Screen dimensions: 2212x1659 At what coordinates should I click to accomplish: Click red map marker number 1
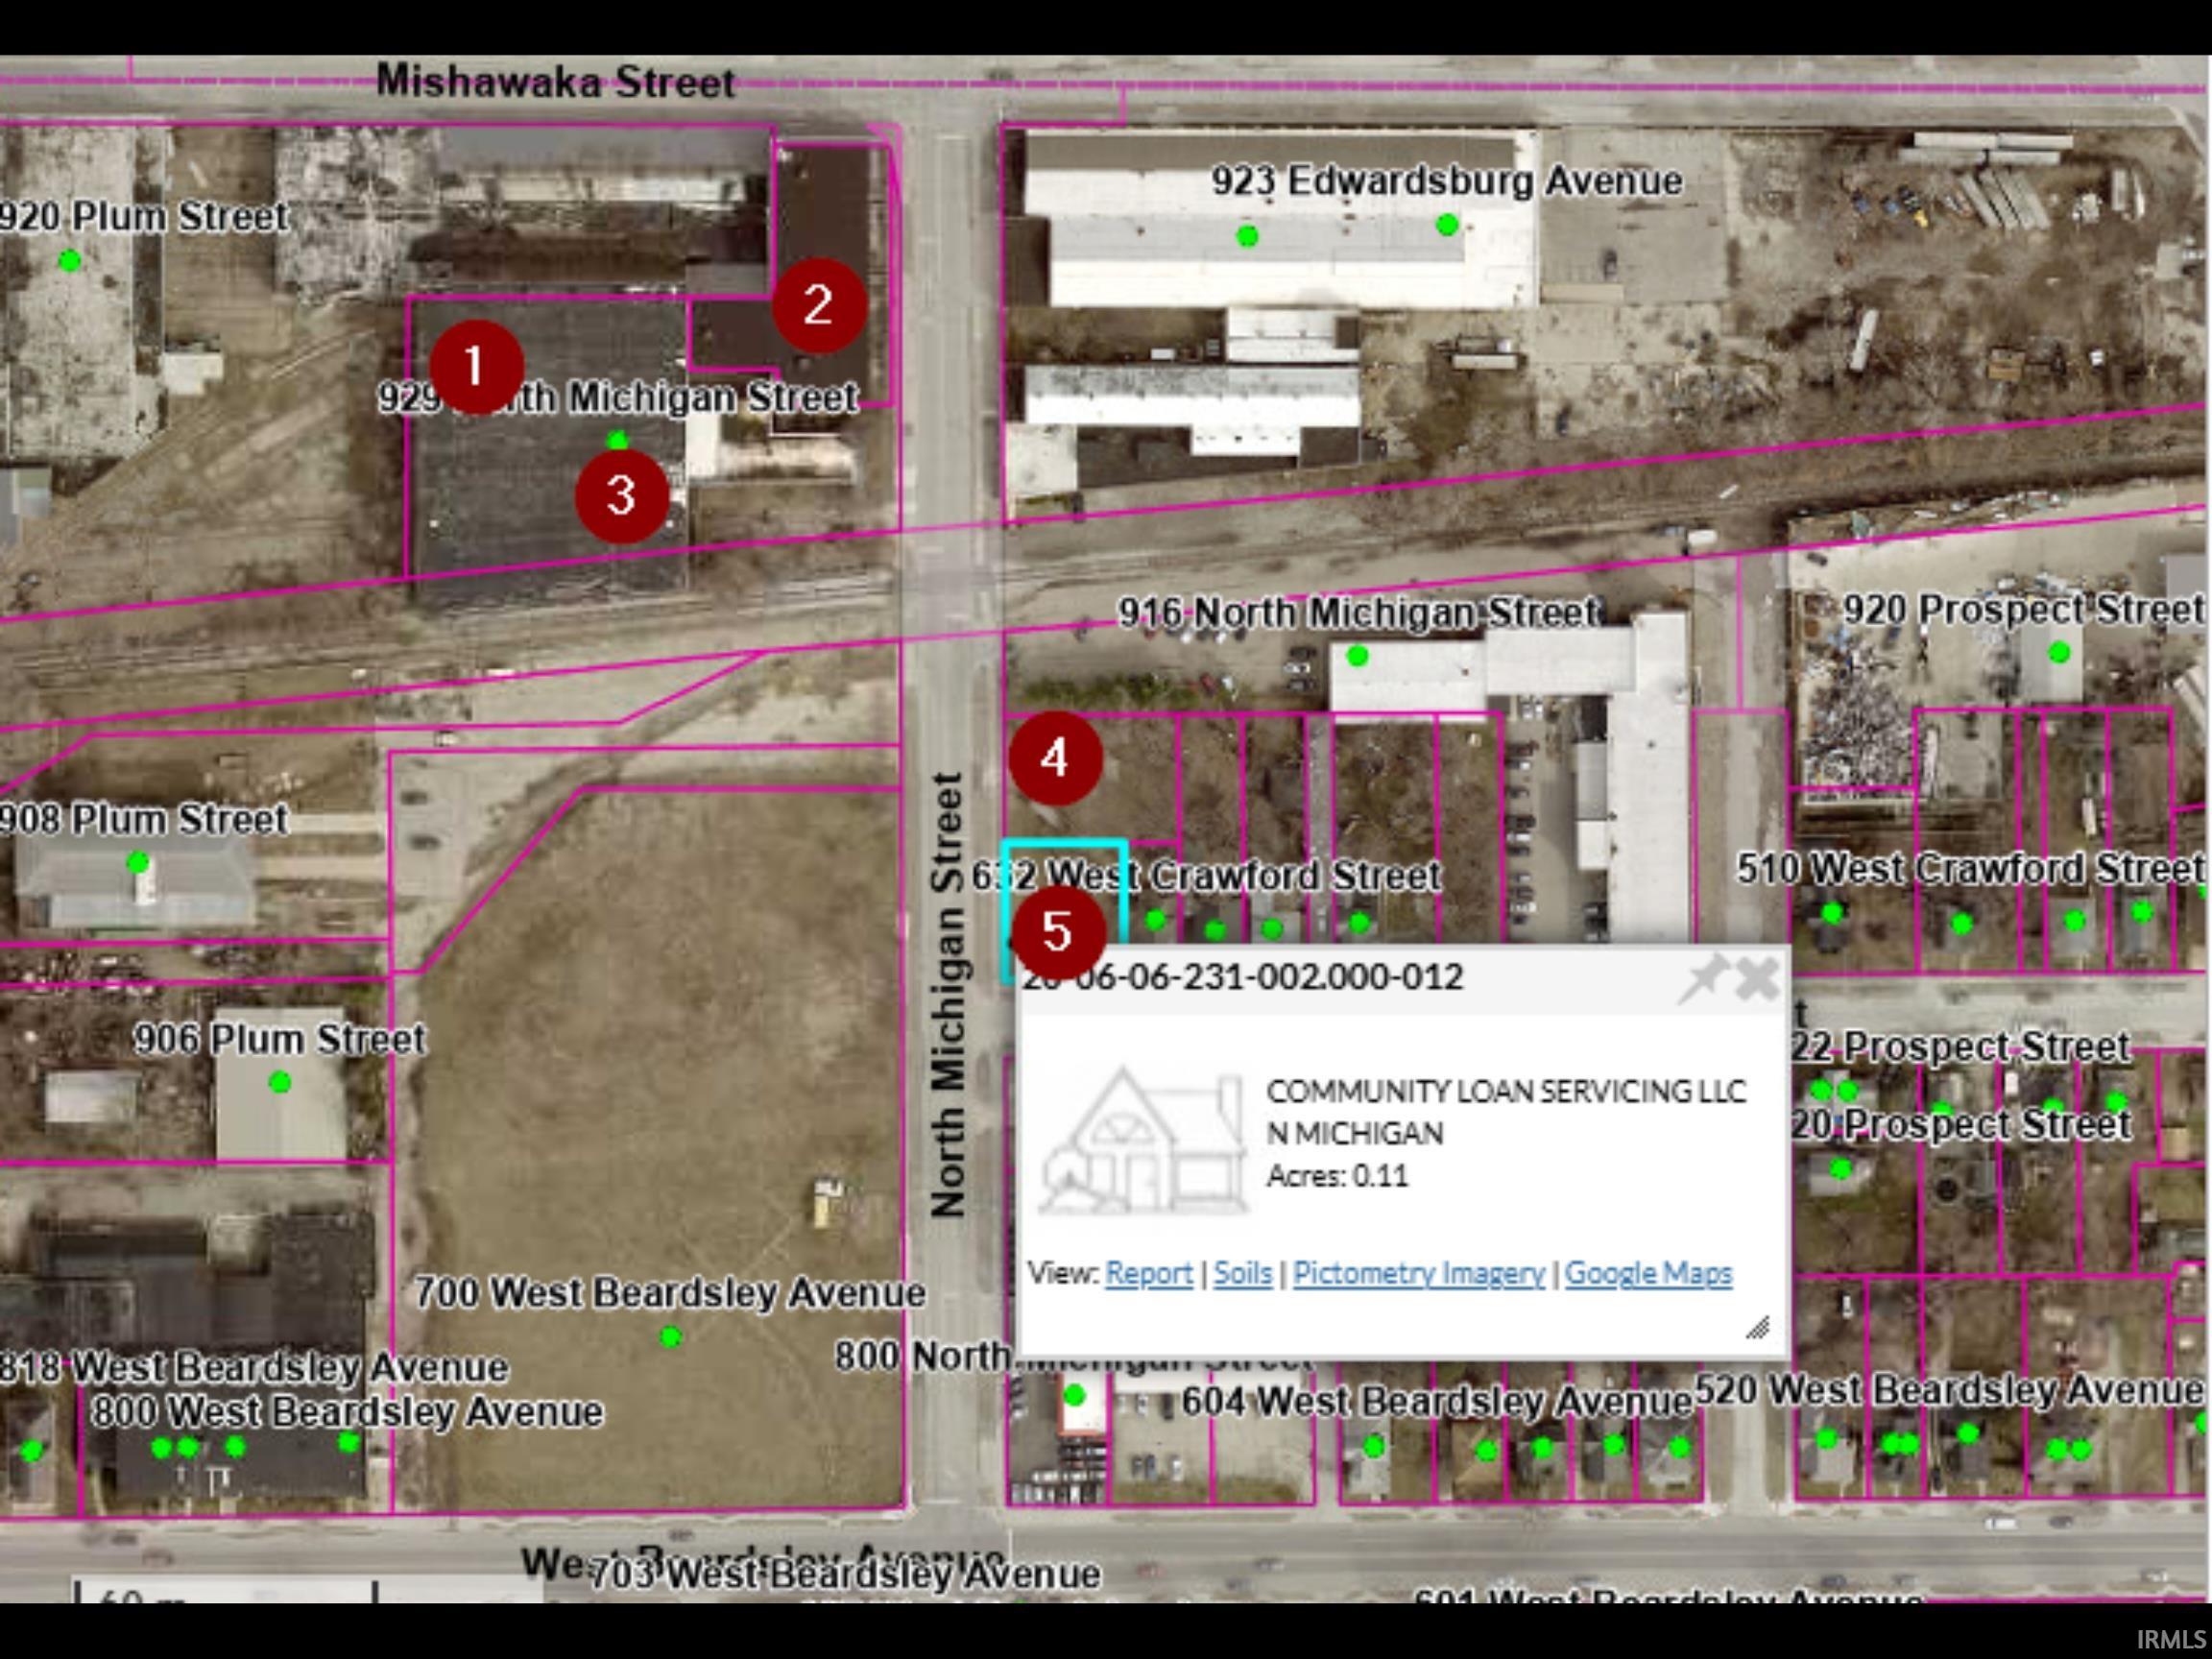pyautogui.click(x=476, y=366)
